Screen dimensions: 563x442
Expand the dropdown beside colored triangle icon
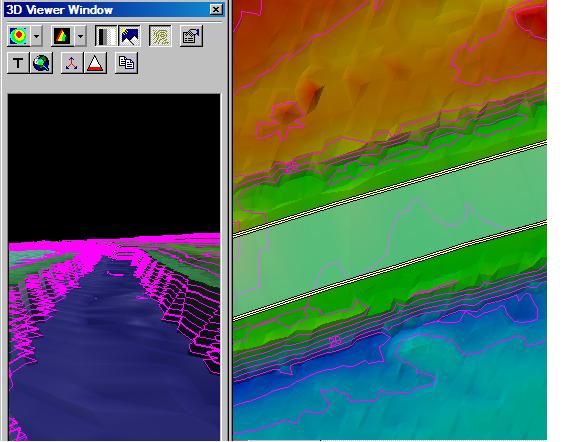tap(80, 36)
